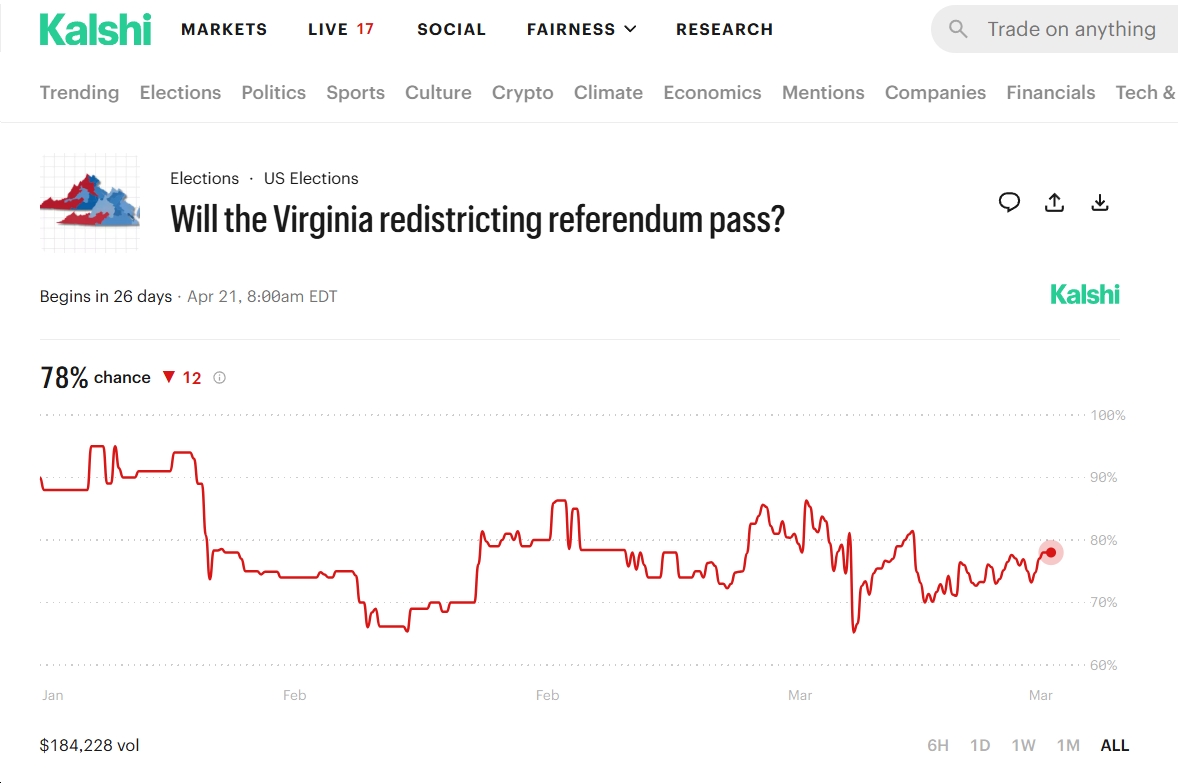Click the Kalshi logo in header
The width and height of the screenshot is (1178, 783).
(96, 29)
